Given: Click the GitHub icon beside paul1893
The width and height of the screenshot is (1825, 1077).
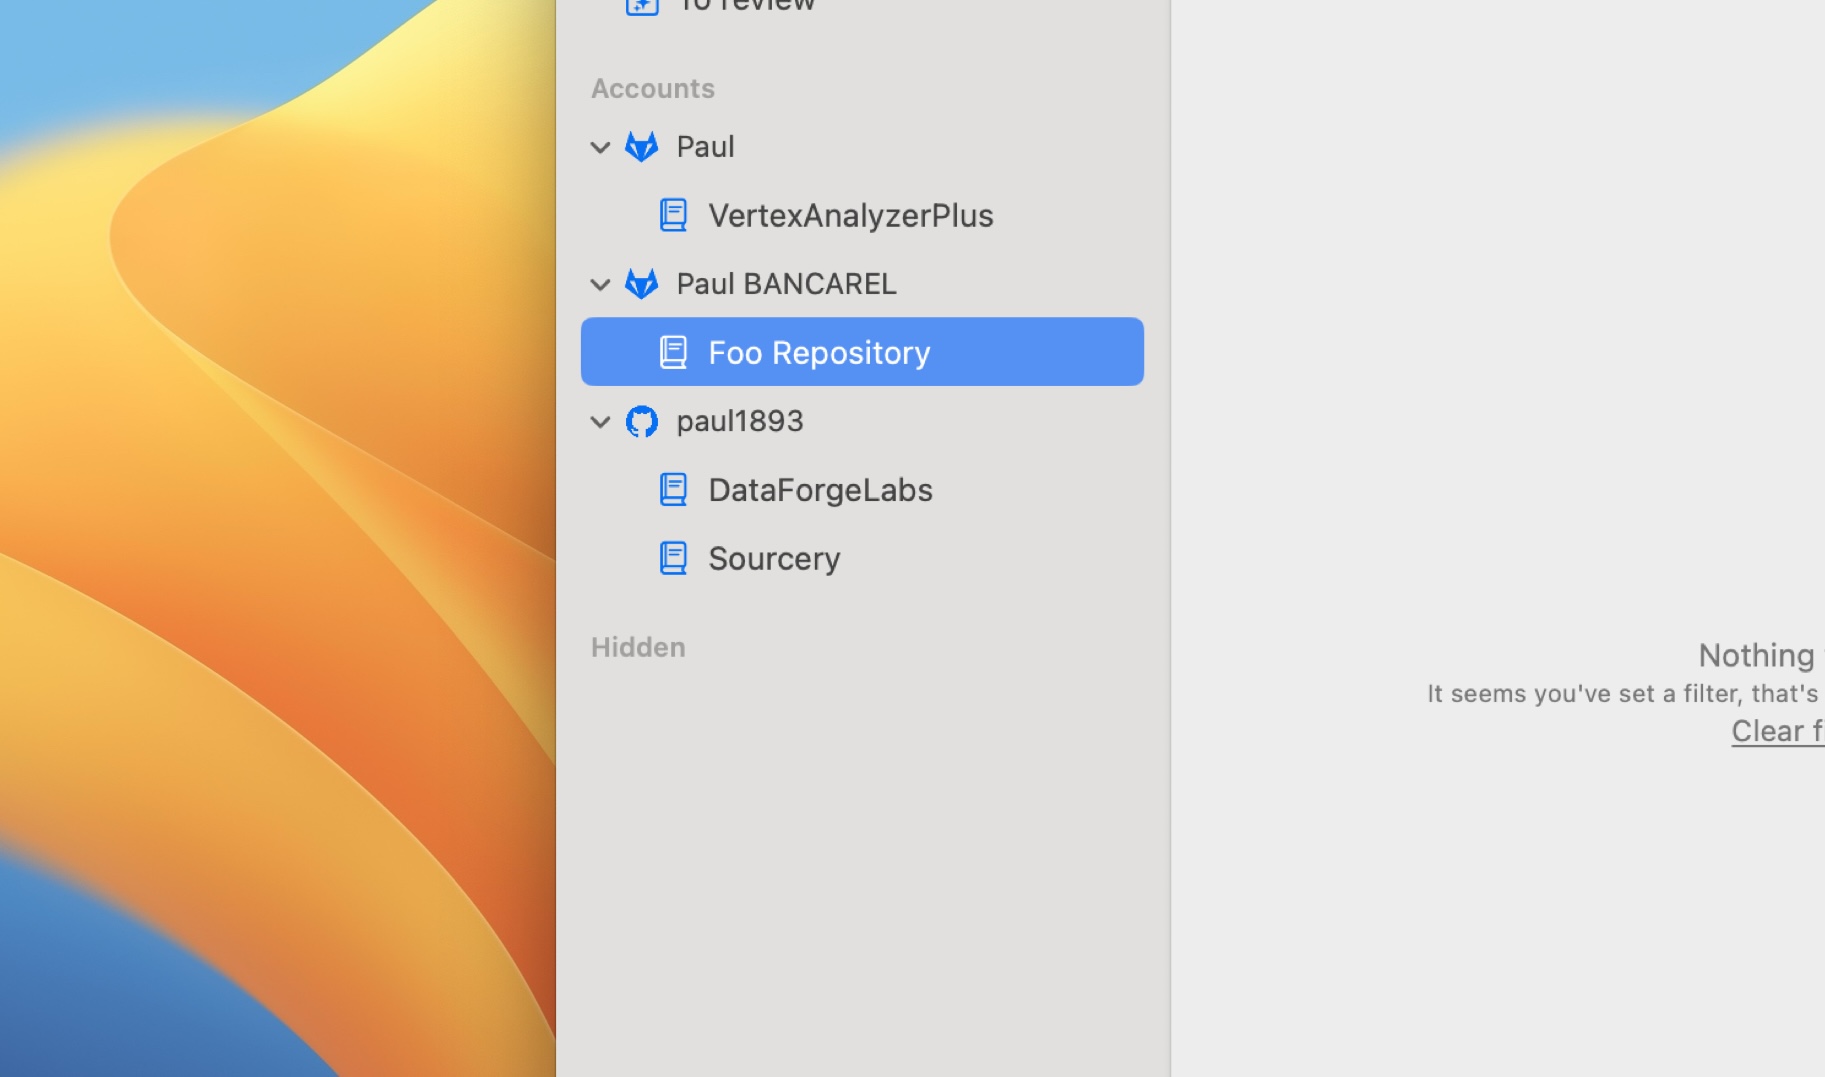Looking at the screenshot, I should click(x=641, y=421).
